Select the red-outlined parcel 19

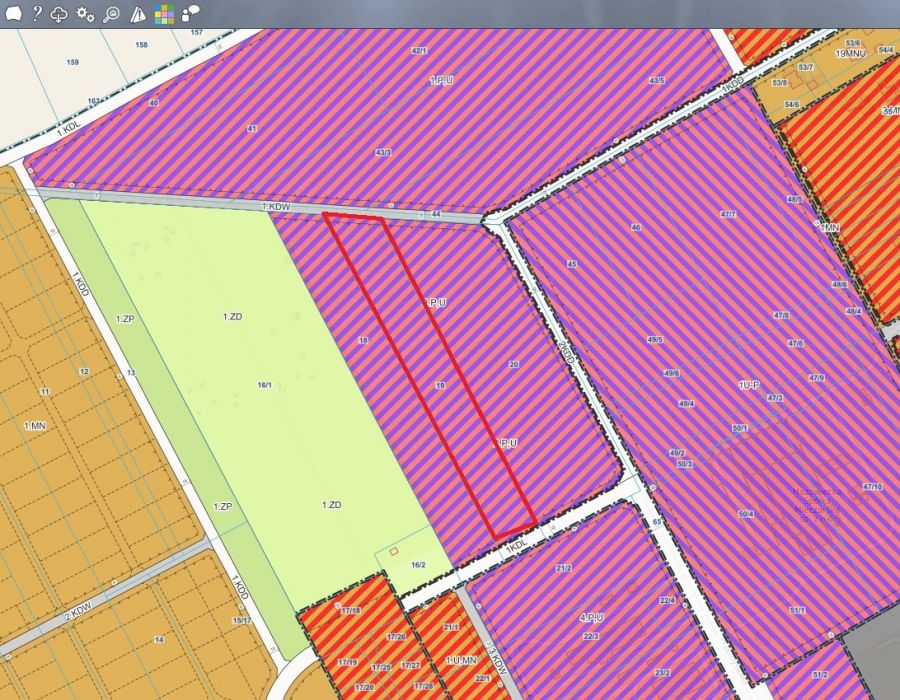[x=440, y=384]
